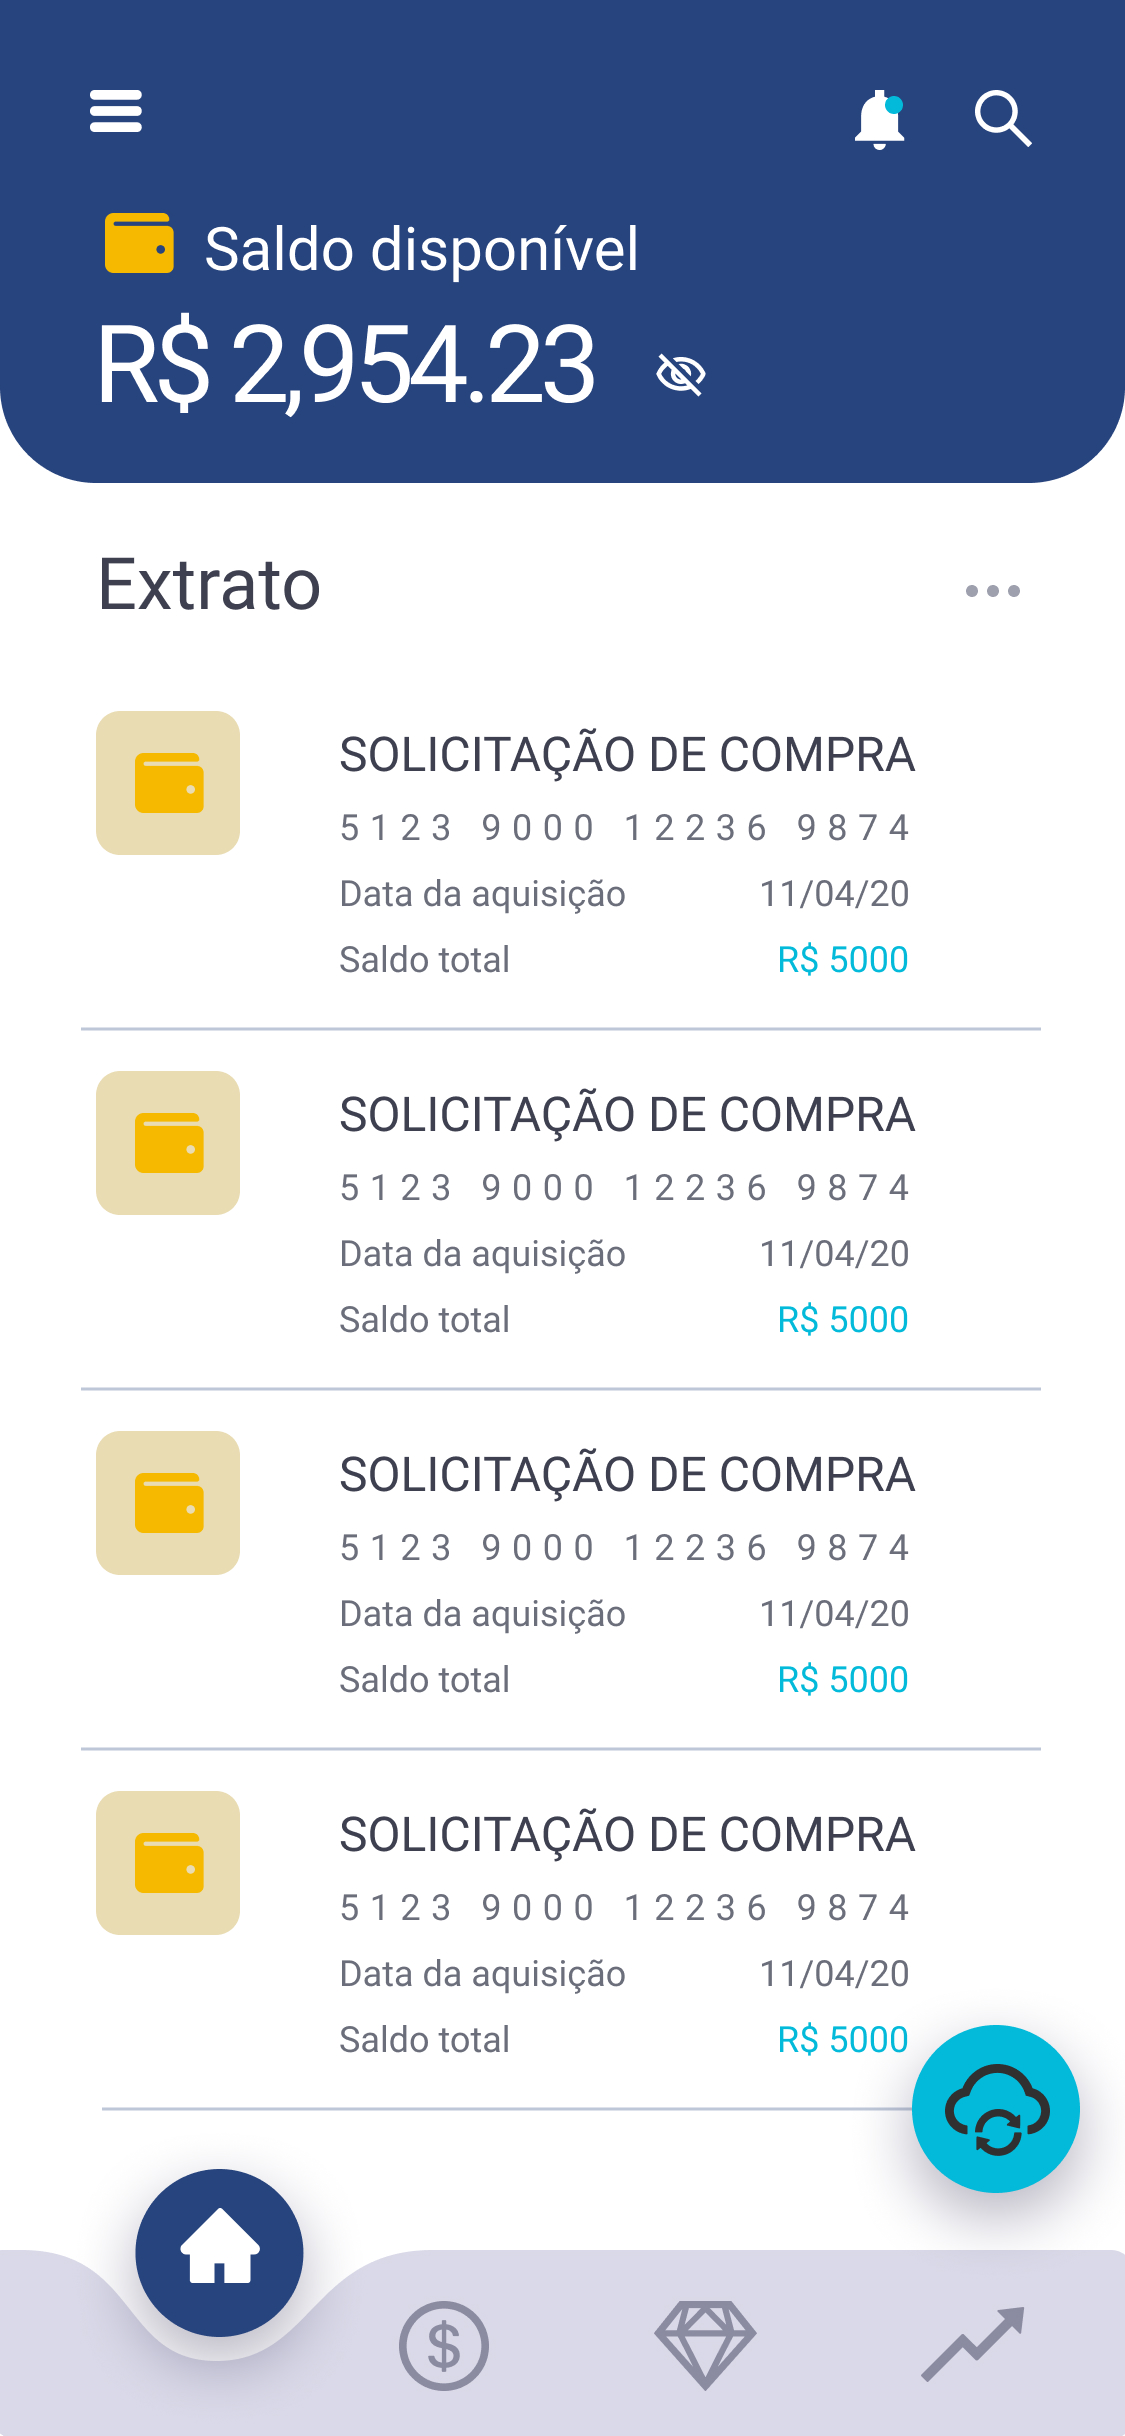Go to the Home tab

click(219, 2252)
